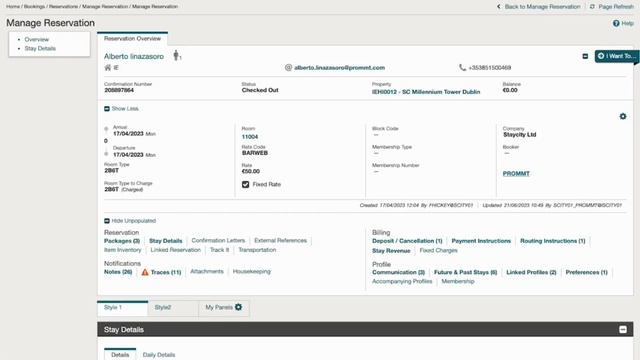640x360 pixels.
Task: Click the Page Refresh icon
Action: [592, 7]
